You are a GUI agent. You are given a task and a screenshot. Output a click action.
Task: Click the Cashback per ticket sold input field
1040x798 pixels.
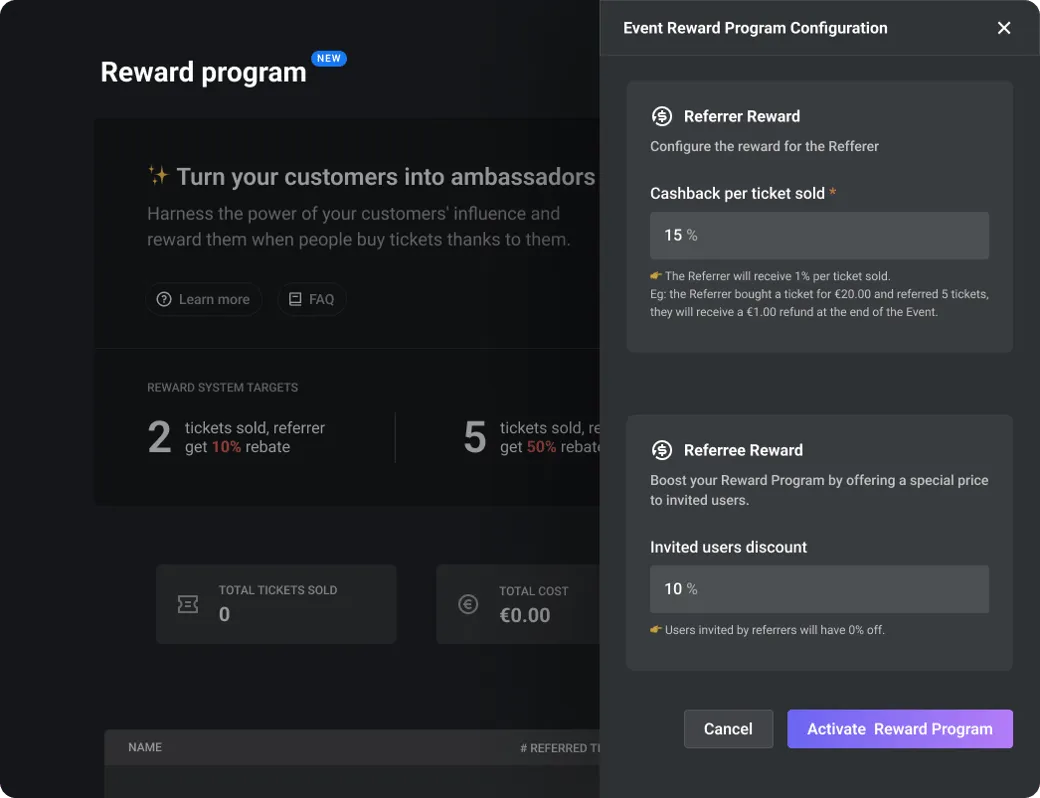(819, 235)
